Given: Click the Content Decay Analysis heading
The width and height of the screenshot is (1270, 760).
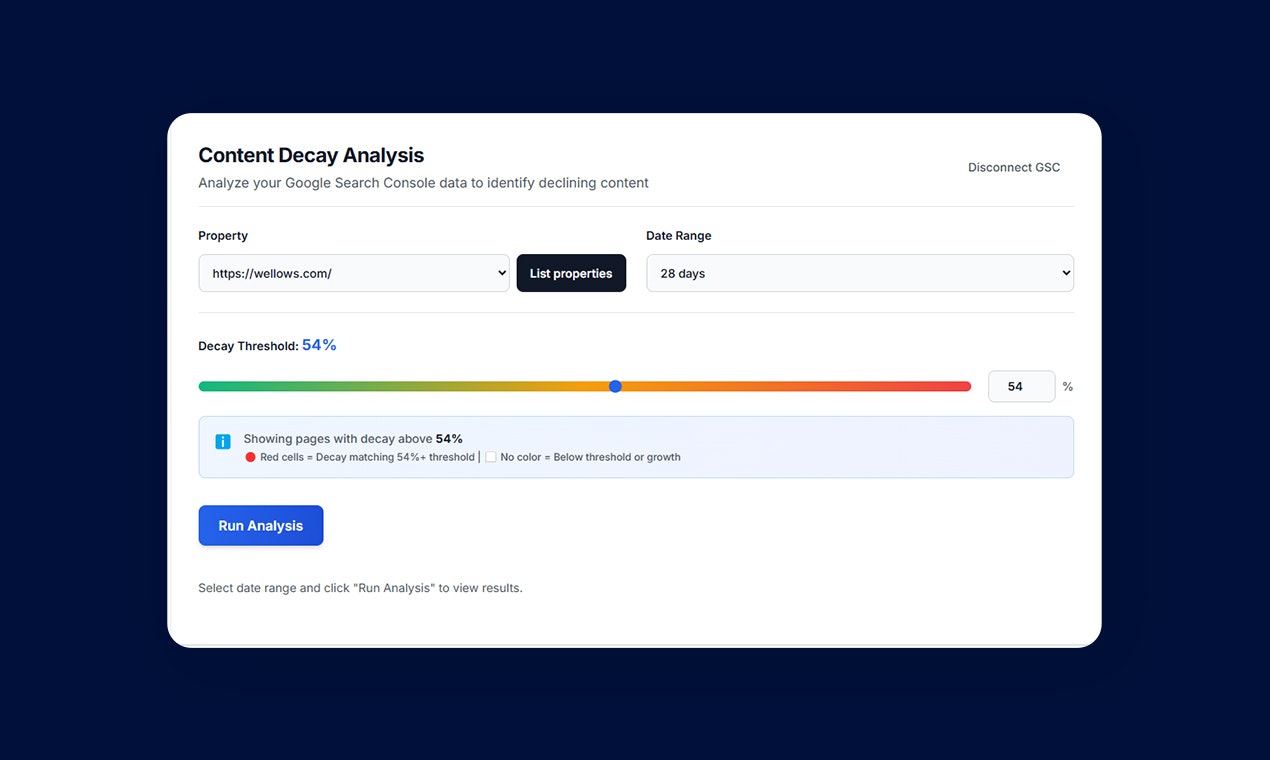Looking at the screenshot, I should [x=311, y=155].
